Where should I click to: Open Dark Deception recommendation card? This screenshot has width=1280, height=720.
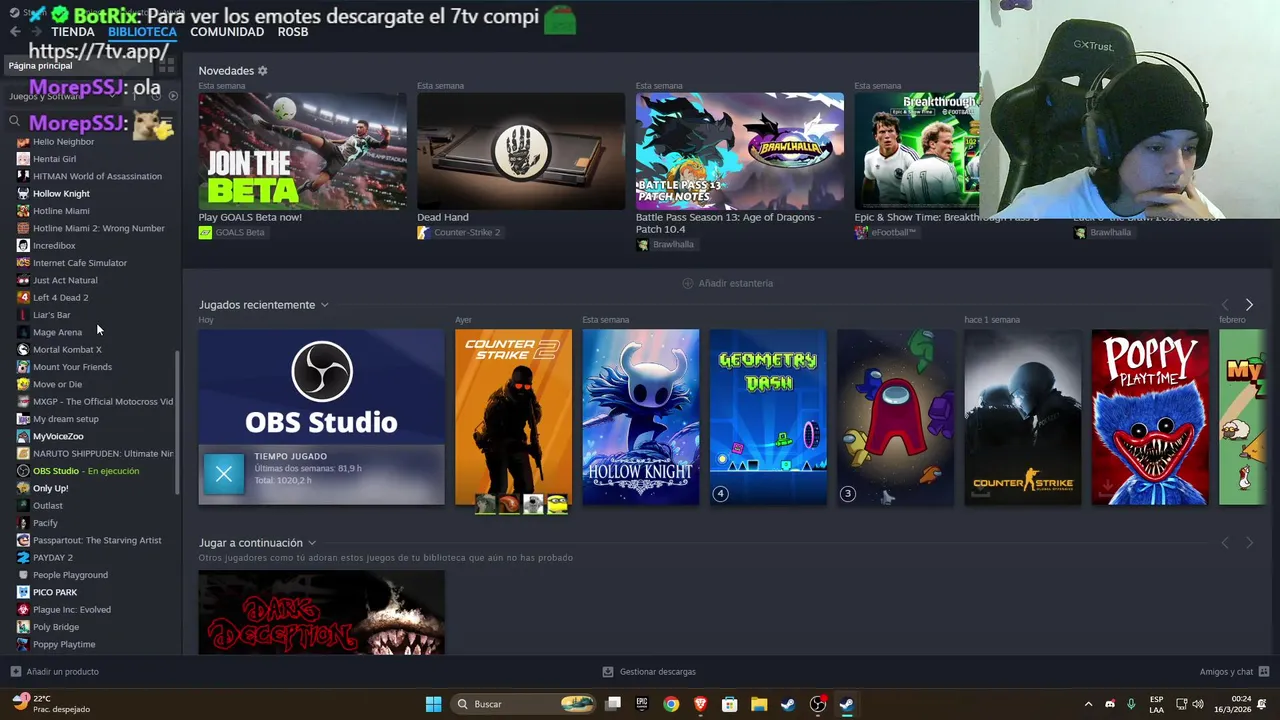[x=321, y=612]
